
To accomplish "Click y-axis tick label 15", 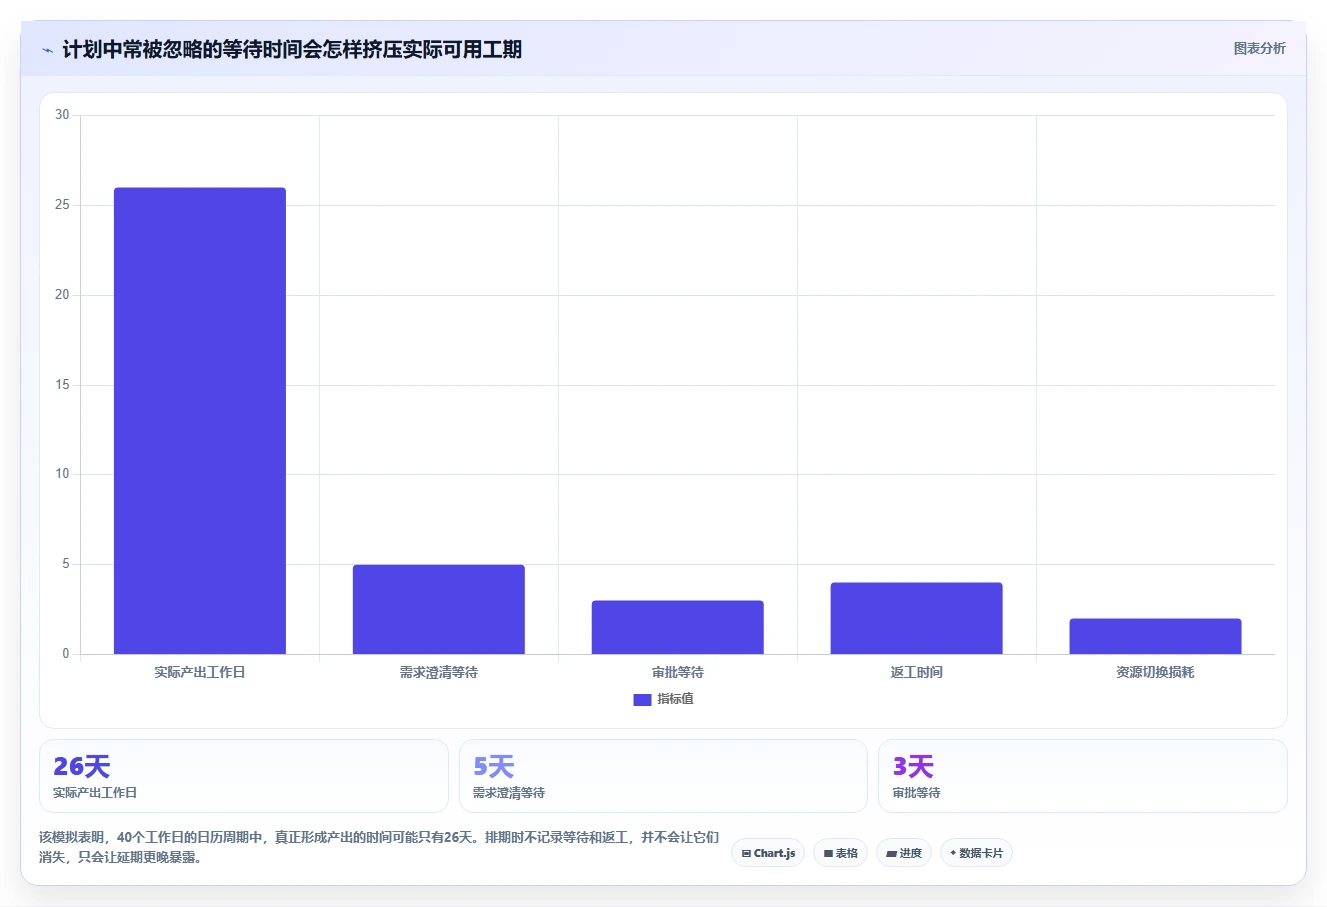I will 62,385.
